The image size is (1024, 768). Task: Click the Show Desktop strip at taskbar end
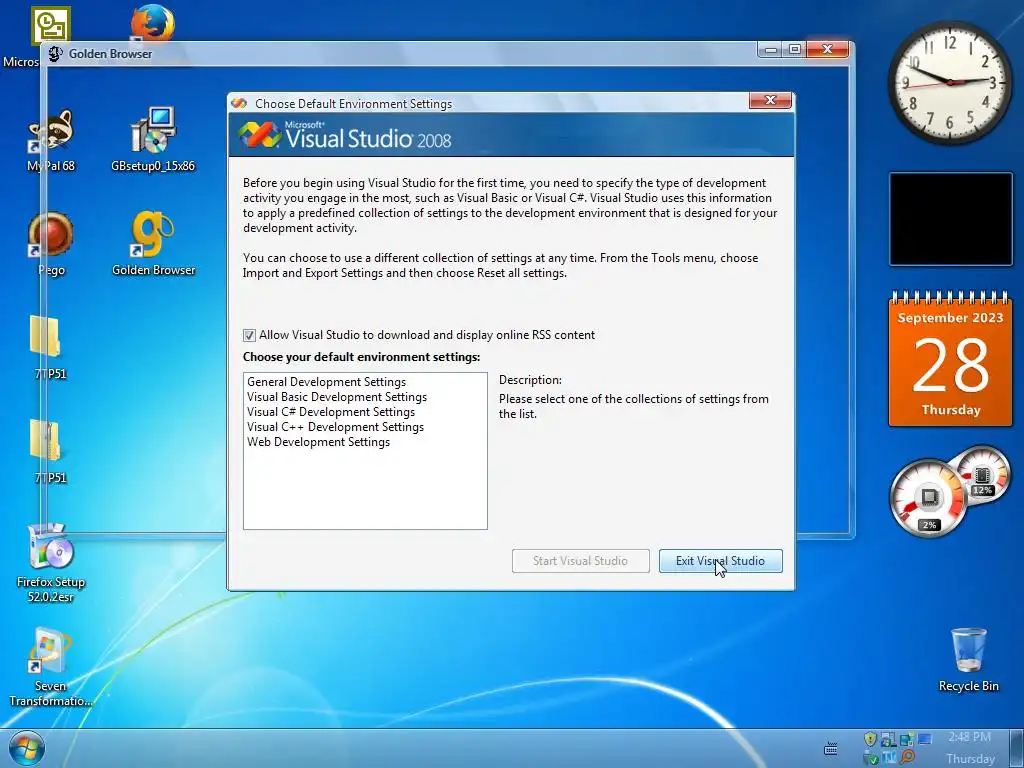pos(1016,748)
